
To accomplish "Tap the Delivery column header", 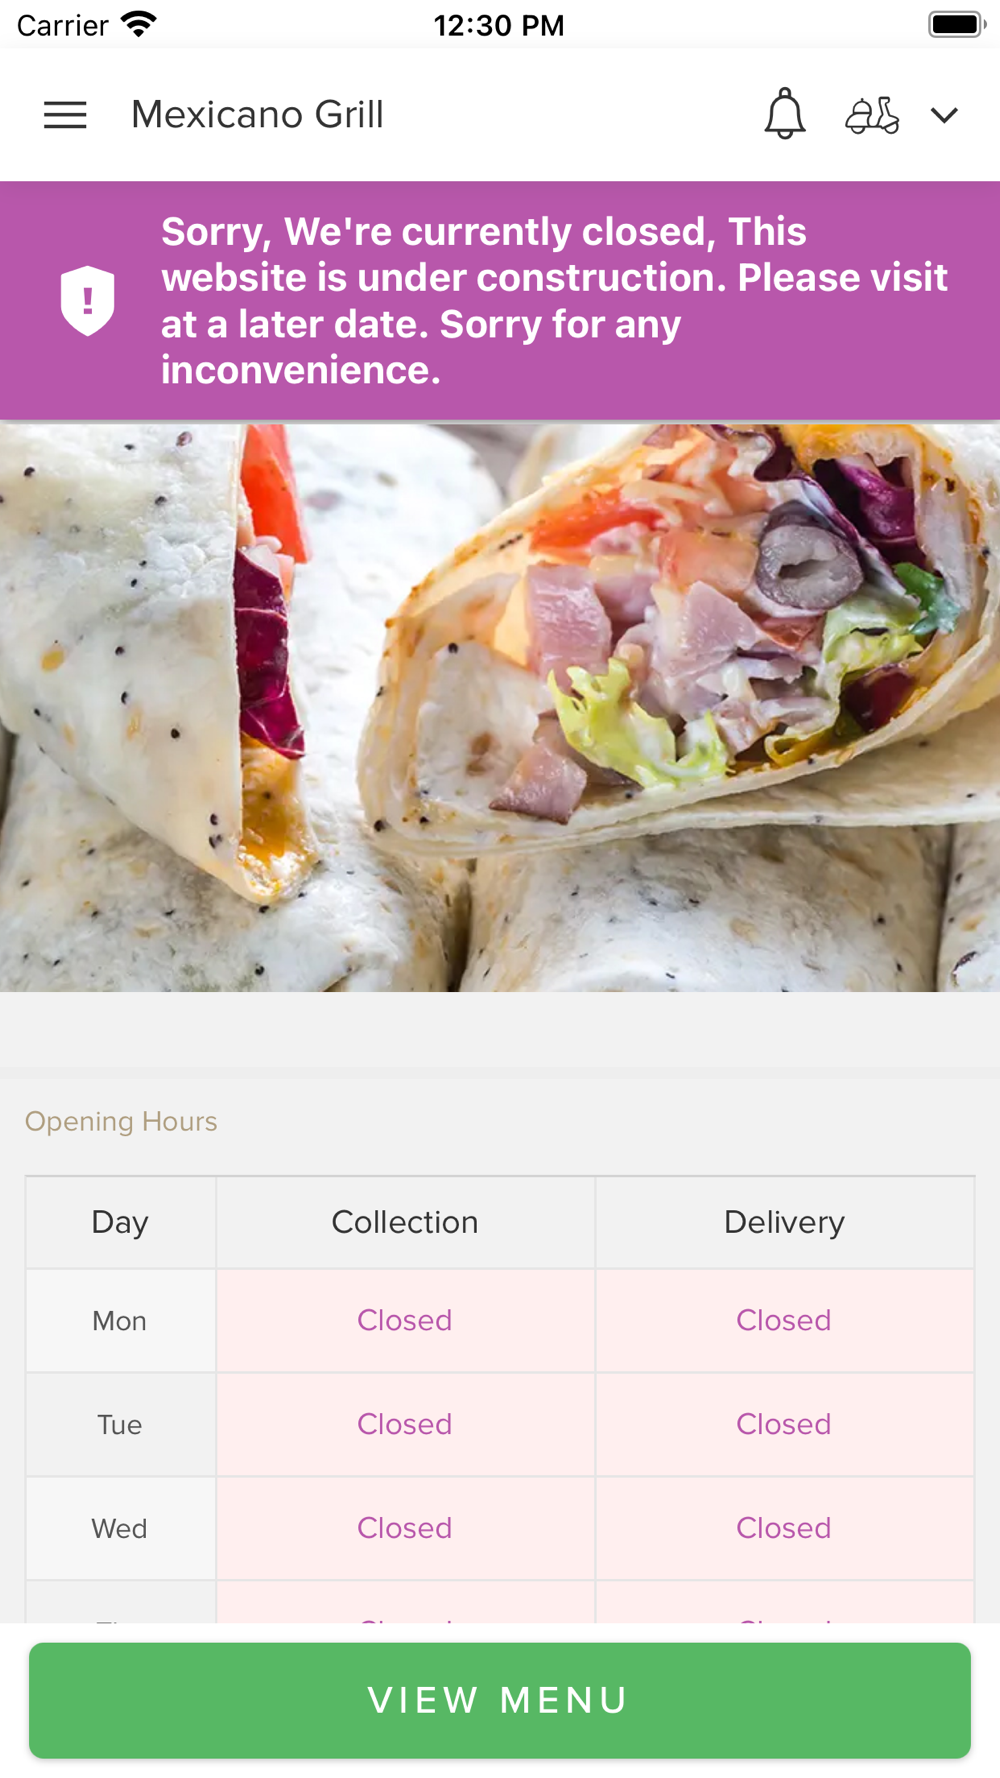I will pyautogui.click(x=784, y=1222).
